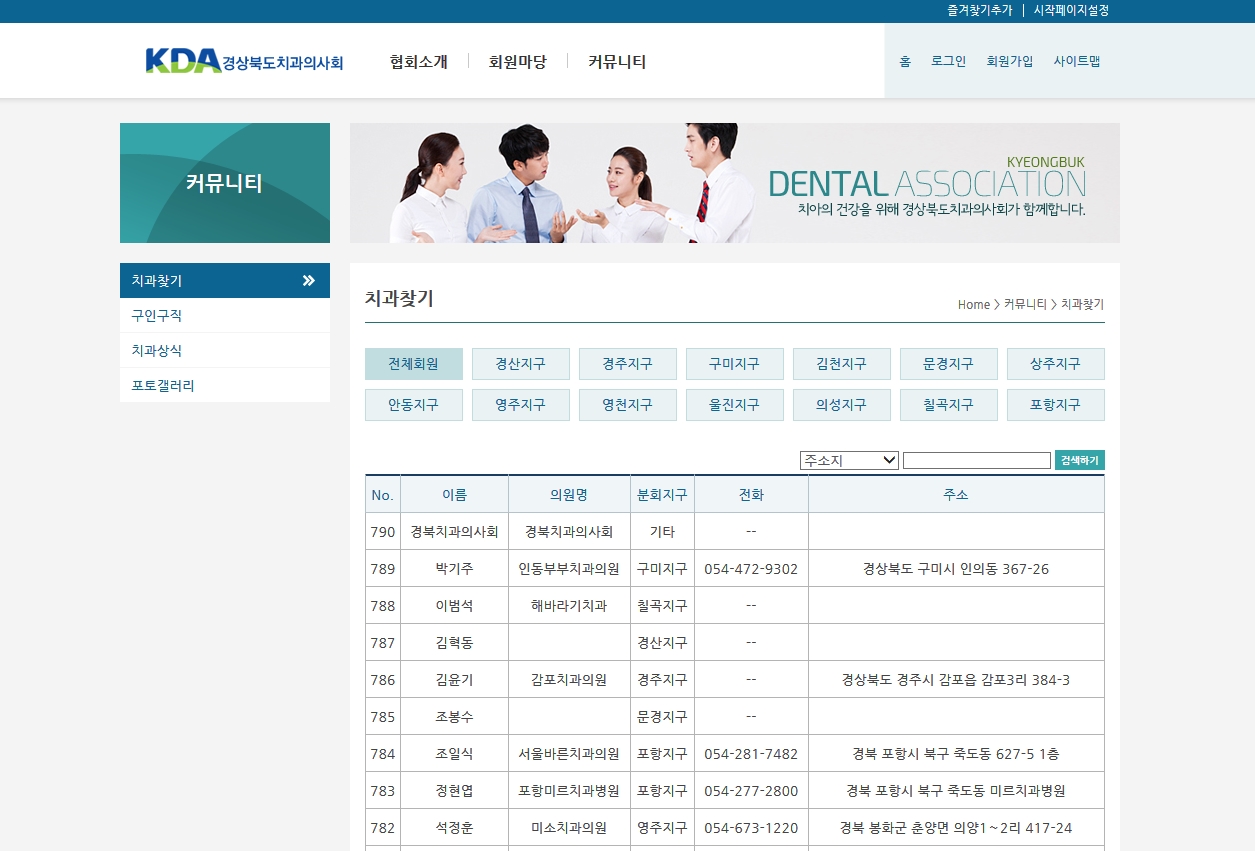Click the name 조봉수
Screen dimensions: 1255x851
[x=455, y=717]
